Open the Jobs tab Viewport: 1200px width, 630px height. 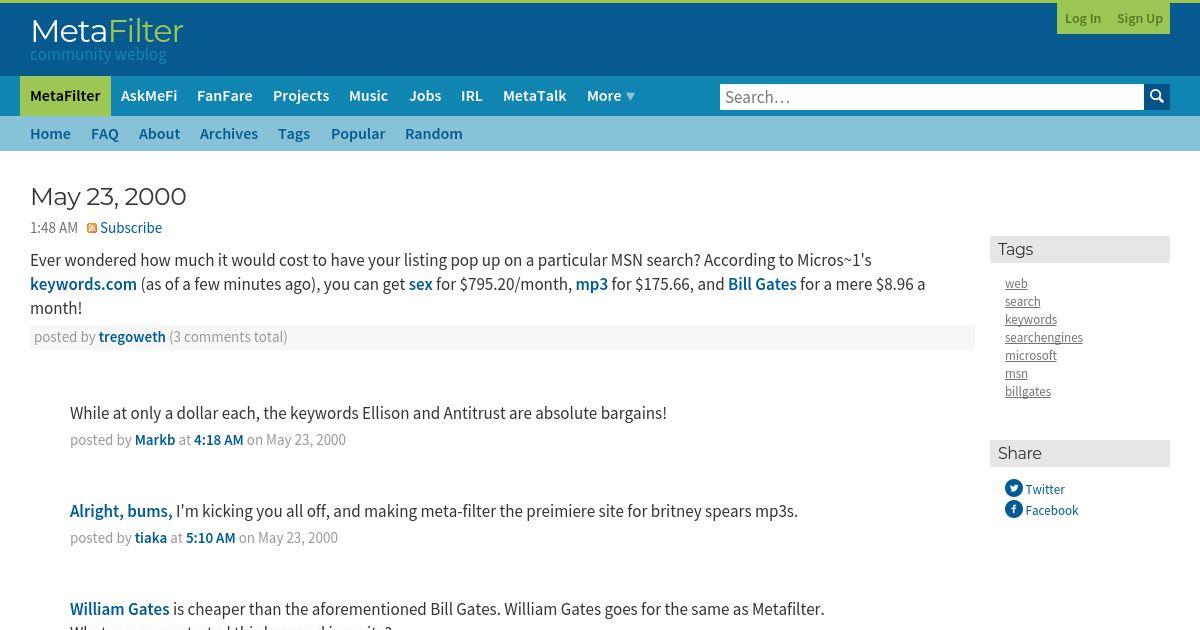tap(425, 96)
